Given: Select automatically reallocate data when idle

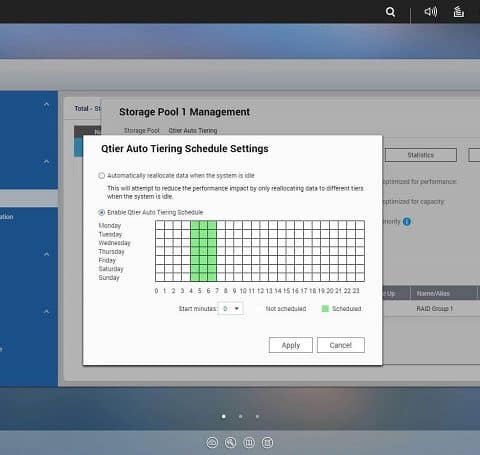Looking at the screenshot, I should click(102, 176).
